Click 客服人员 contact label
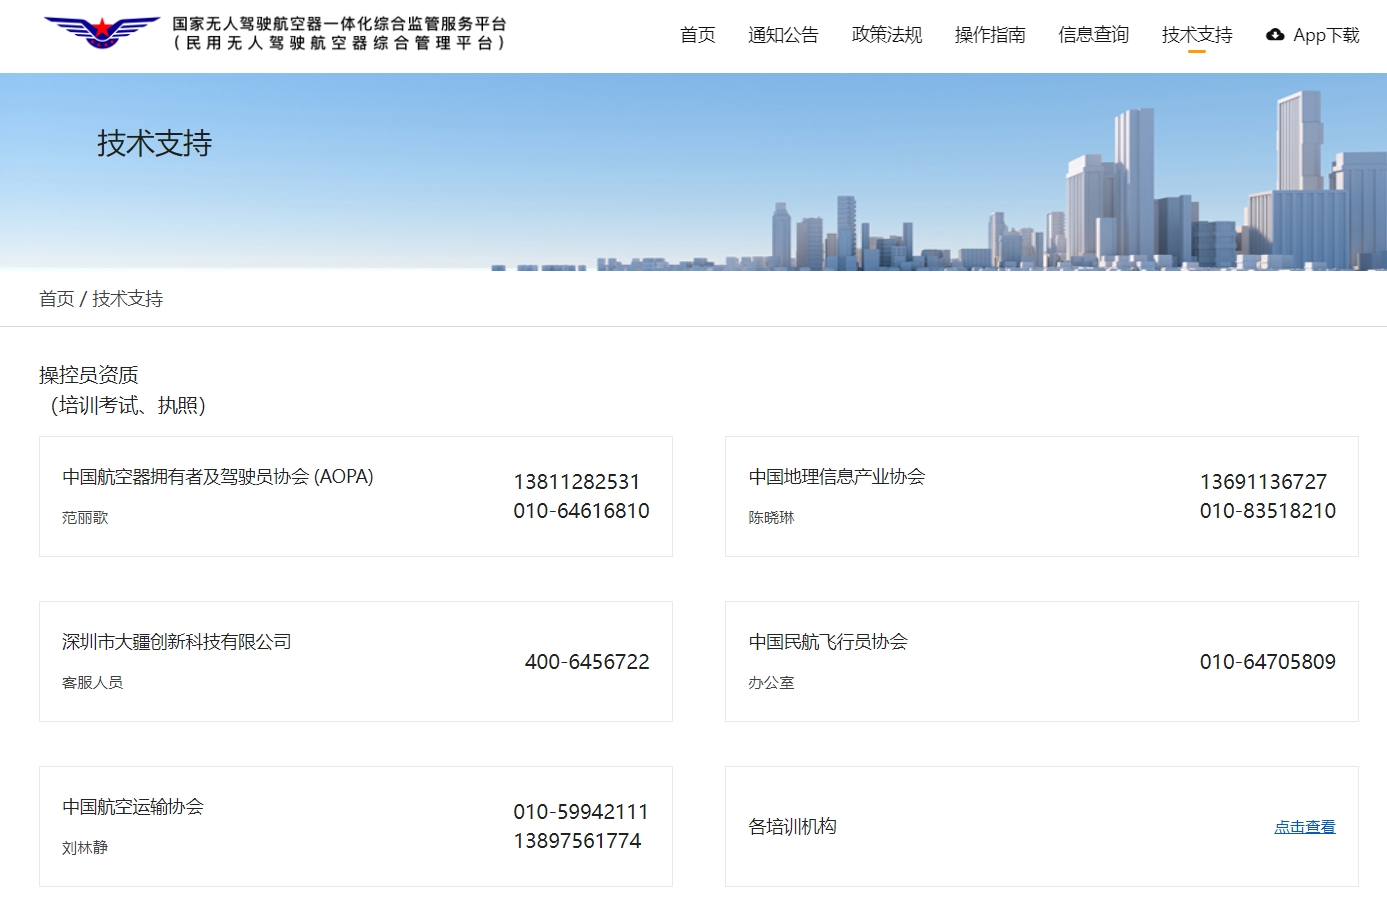 pos(92,683)
